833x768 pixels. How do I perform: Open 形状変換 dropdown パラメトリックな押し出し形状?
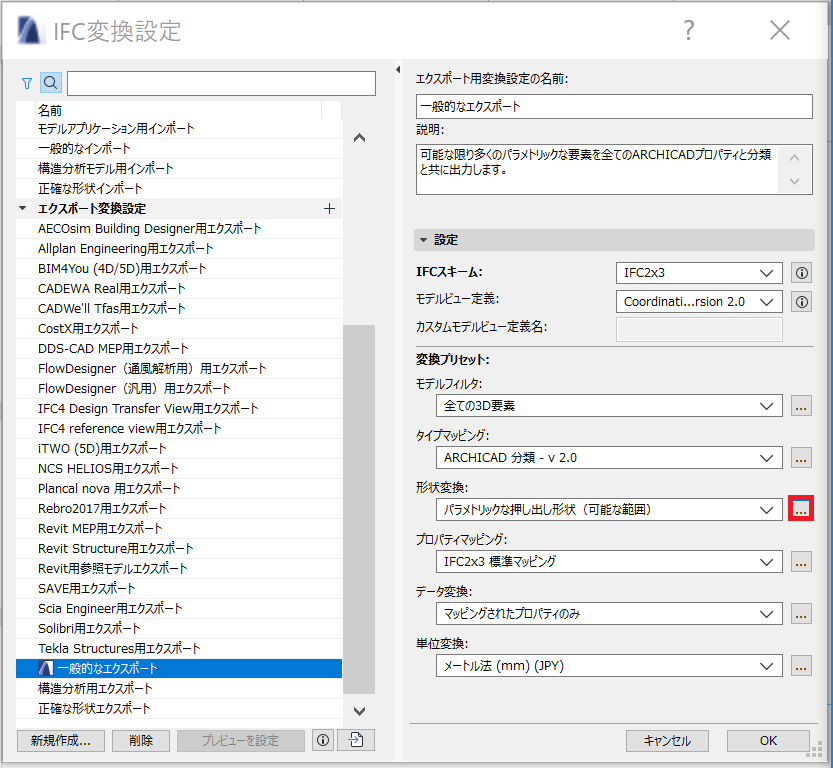(x=609, y=510)
